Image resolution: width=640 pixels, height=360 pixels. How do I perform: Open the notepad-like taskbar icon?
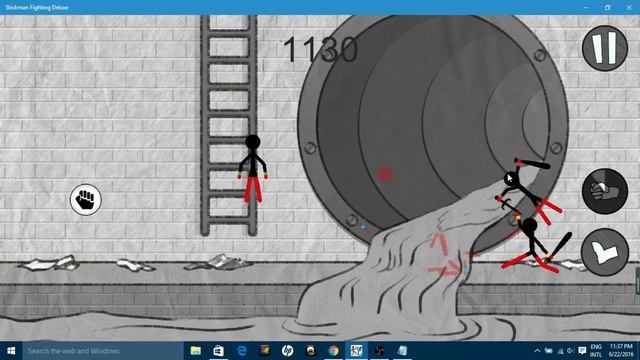[402, 351]
